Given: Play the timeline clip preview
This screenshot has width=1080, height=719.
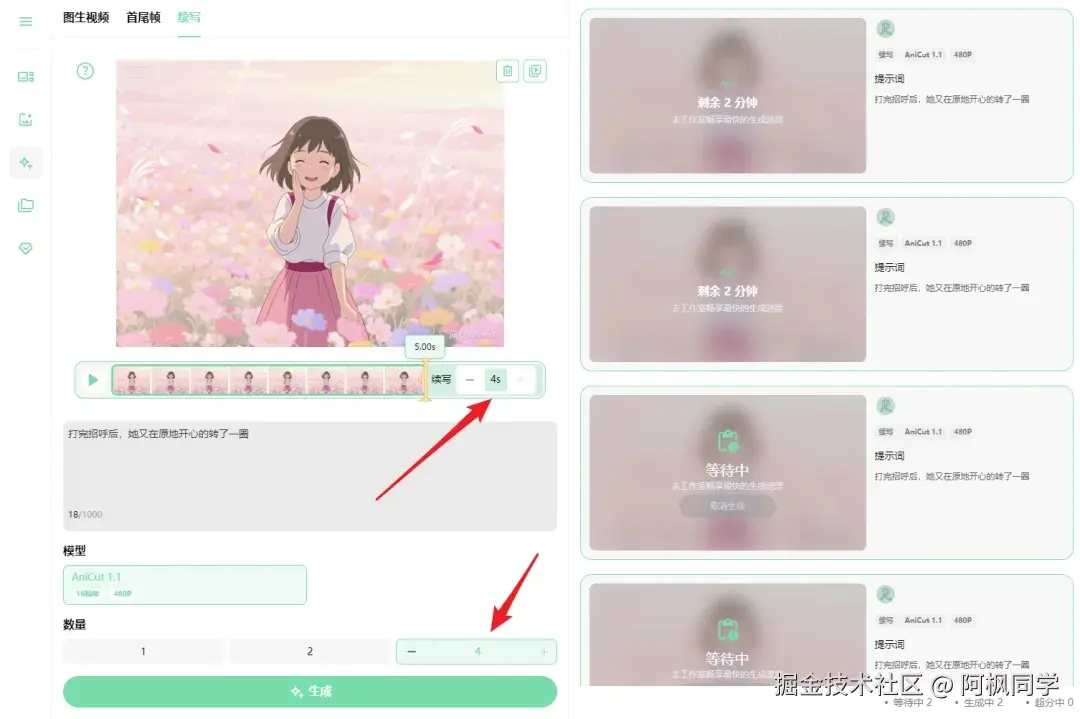Looking at the screenshot, I should 93,379.
